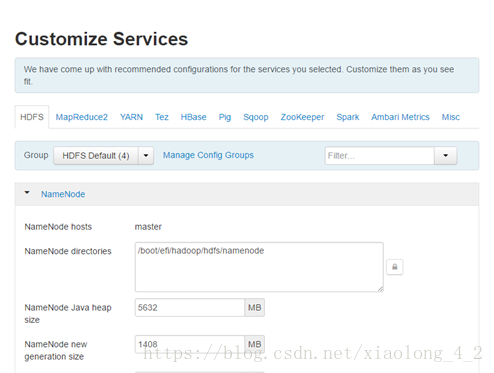Select the Sqoop tab
The height and width of the screenshot is (373, 494).
coord(256,117)
